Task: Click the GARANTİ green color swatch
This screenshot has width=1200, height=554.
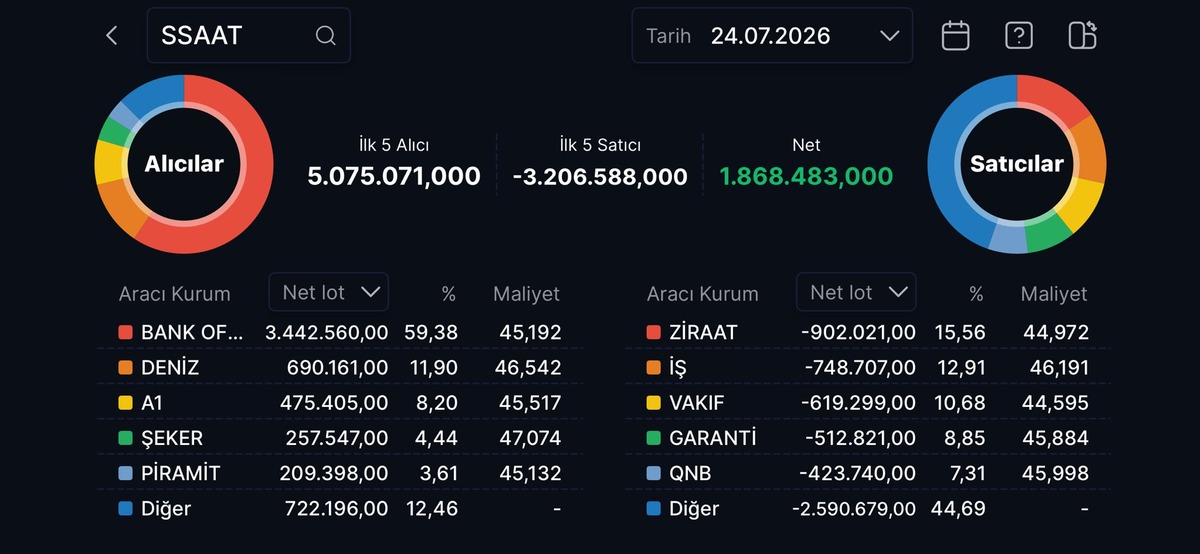Action: 653,438
